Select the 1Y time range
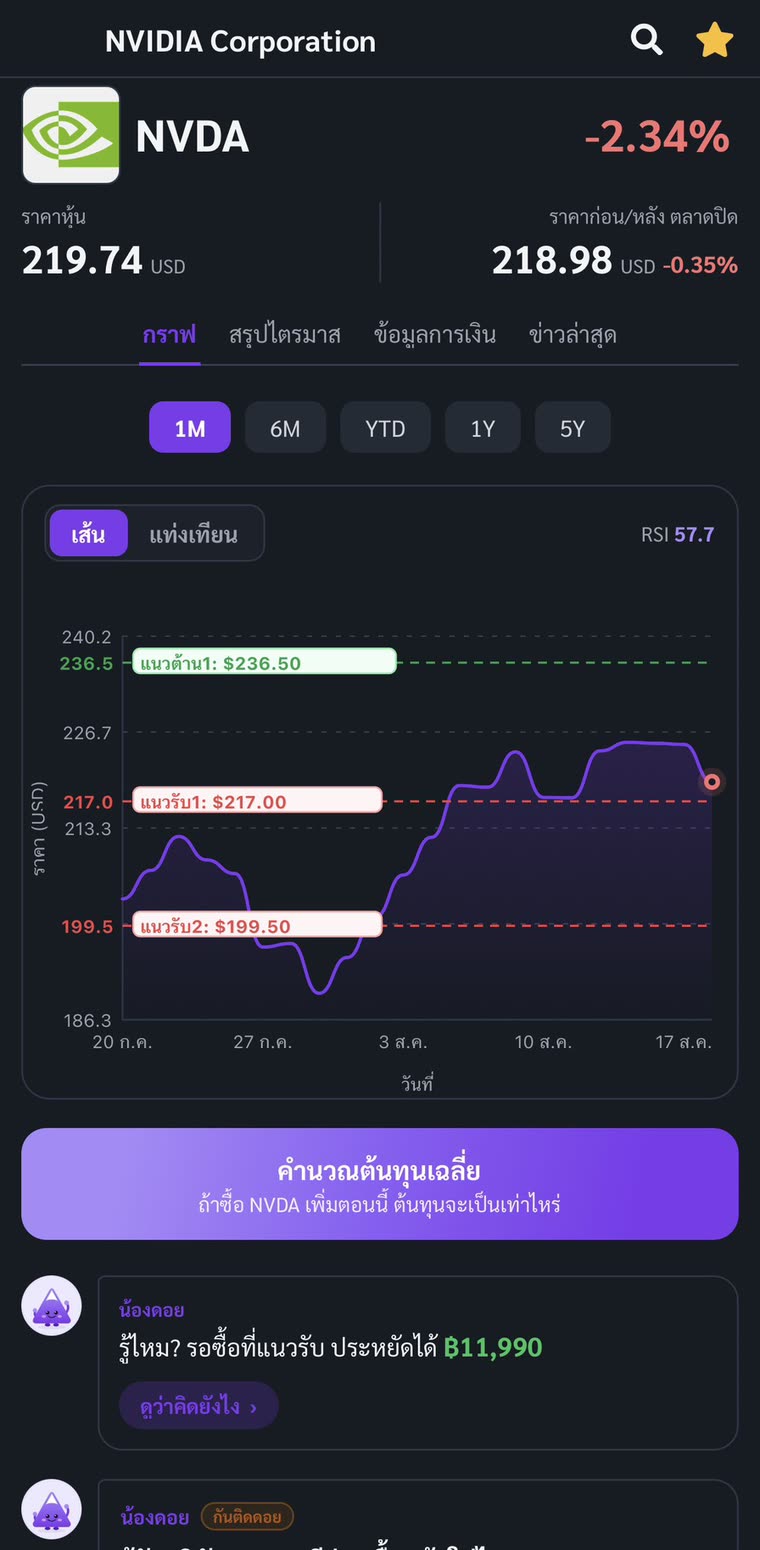 (x=483, y=428)
